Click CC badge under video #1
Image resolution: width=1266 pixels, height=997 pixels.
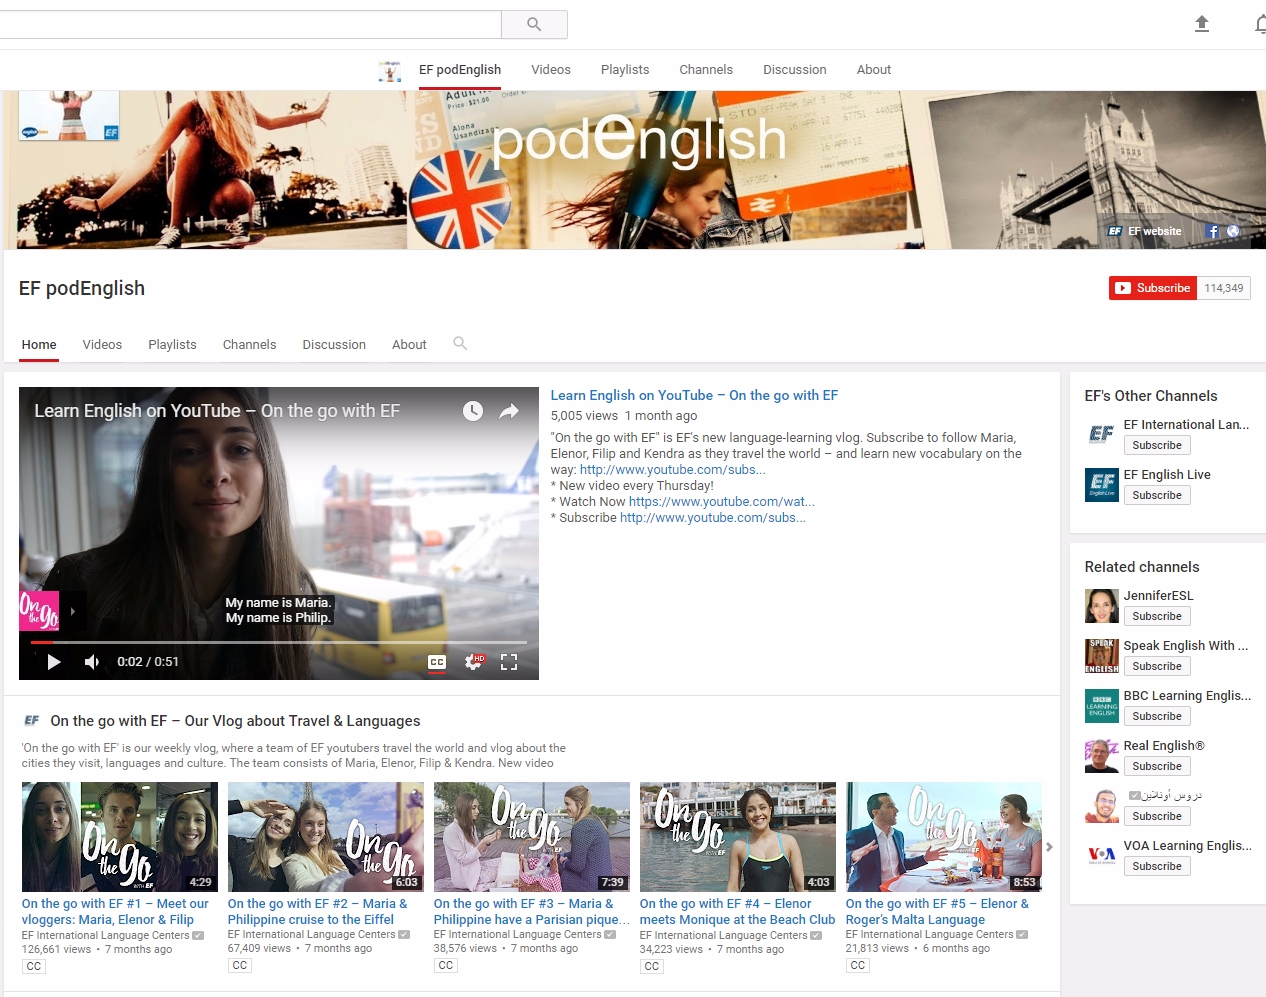pos(34,967)
